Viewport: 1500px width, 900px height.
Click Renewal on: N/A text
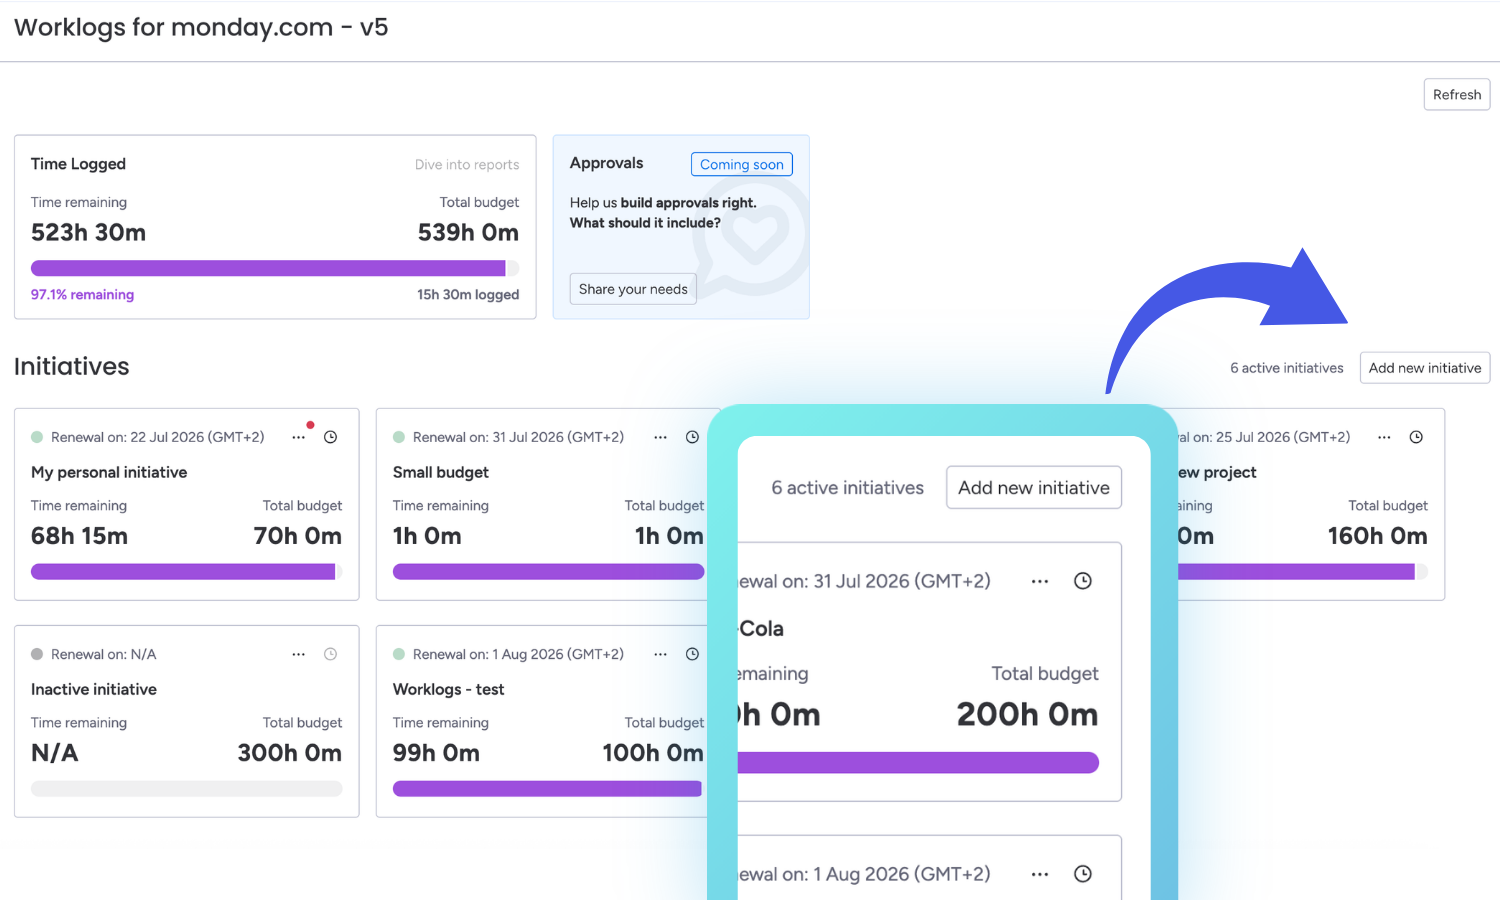(104, 654)
